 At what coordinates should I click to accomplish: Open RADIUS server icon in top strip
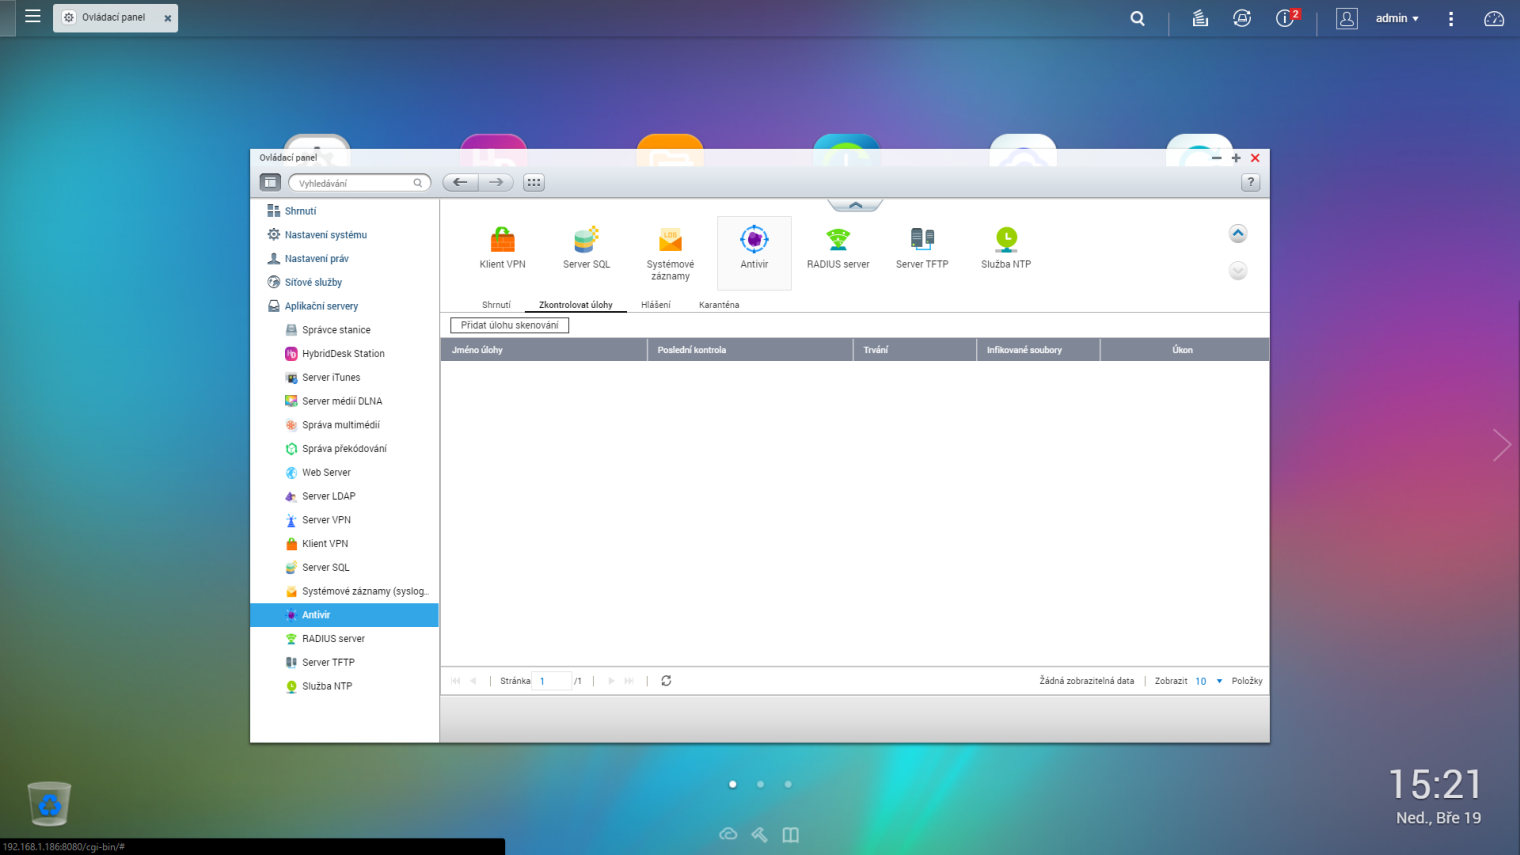click(838, 249)
